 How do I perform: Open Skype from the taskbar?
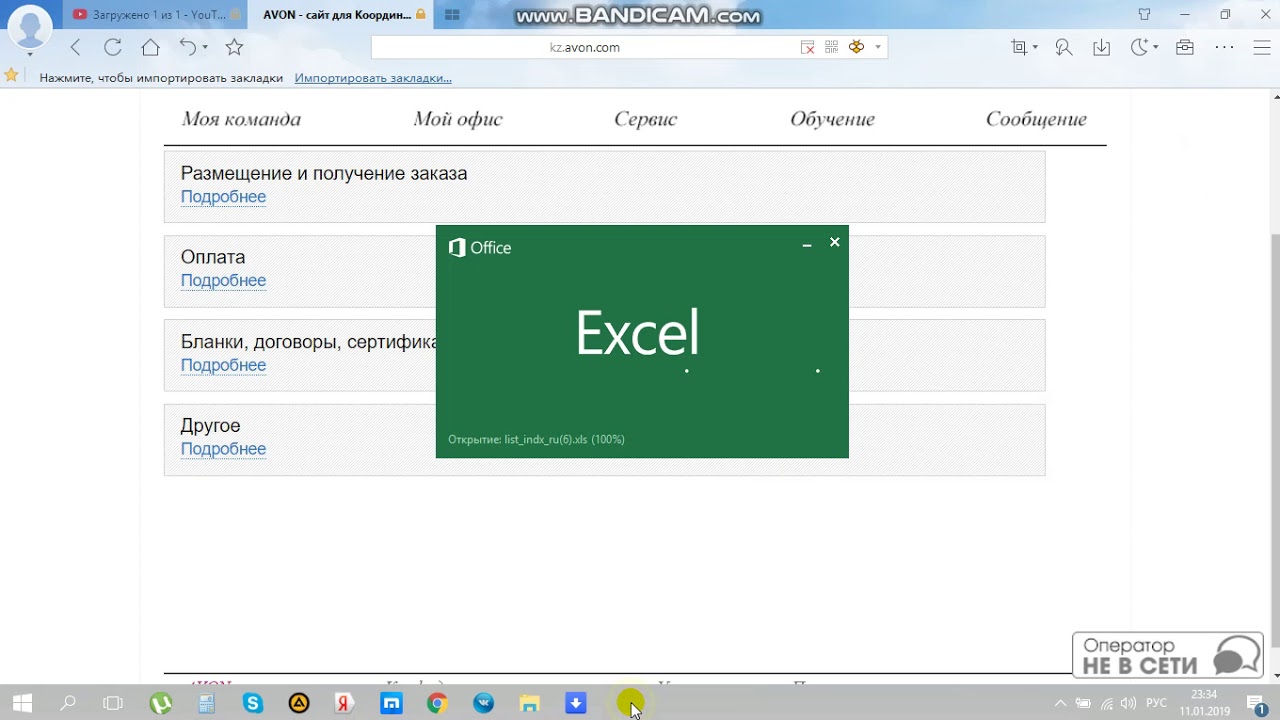click(x=252, y=704)
